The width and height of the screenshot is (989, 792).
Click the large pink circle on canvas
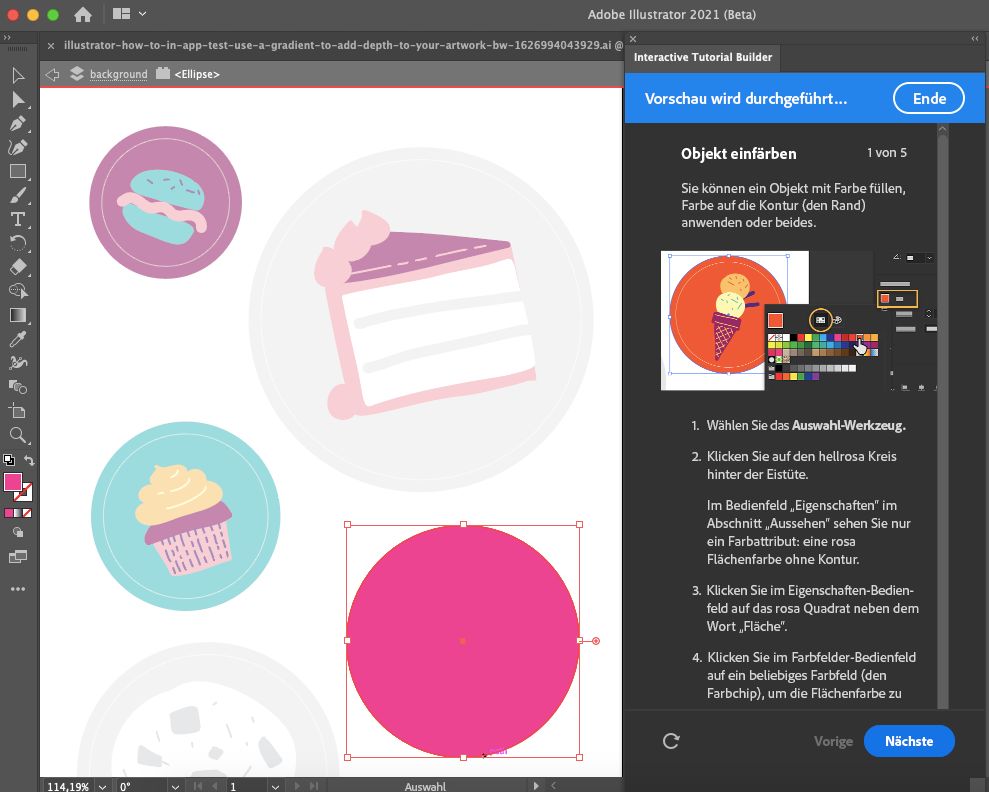462,641
